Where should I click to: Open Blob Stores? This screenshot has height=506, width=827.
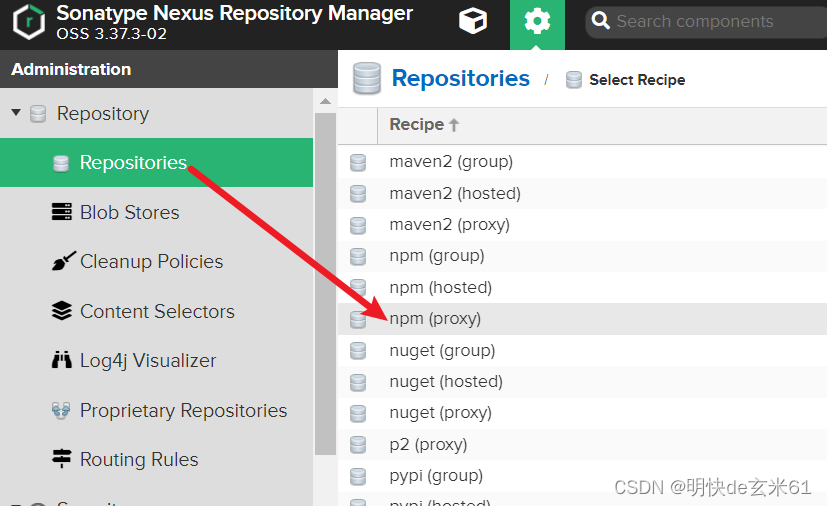pyautogui.click(x=129, y=212)
